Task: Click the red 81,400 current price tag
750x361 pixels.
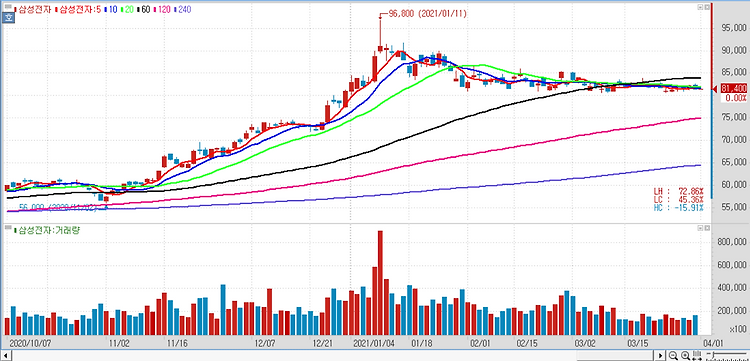Action: click(x=733, y=88)
